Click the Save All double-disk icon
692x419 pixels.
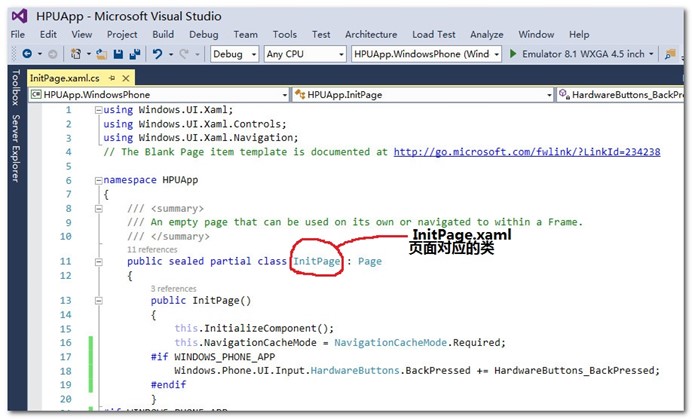[x=135, y=54]
